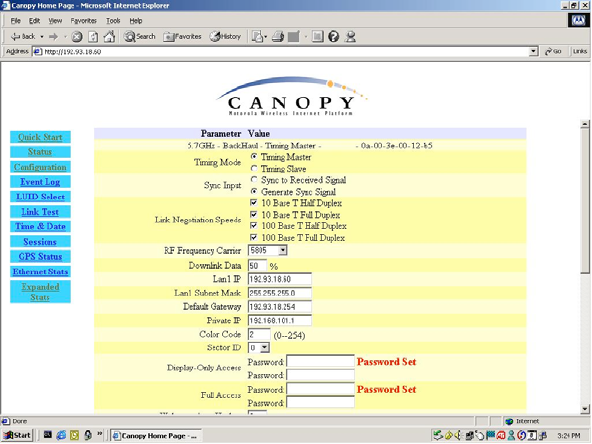Open the Ethernet Stats link
Image resolution: width=592 pixels, height=444 pixels.
40,271
